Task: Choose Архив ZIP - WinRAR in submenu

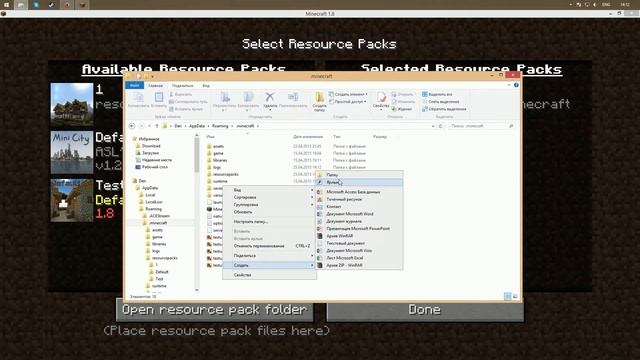Action: tap(360, 265)
